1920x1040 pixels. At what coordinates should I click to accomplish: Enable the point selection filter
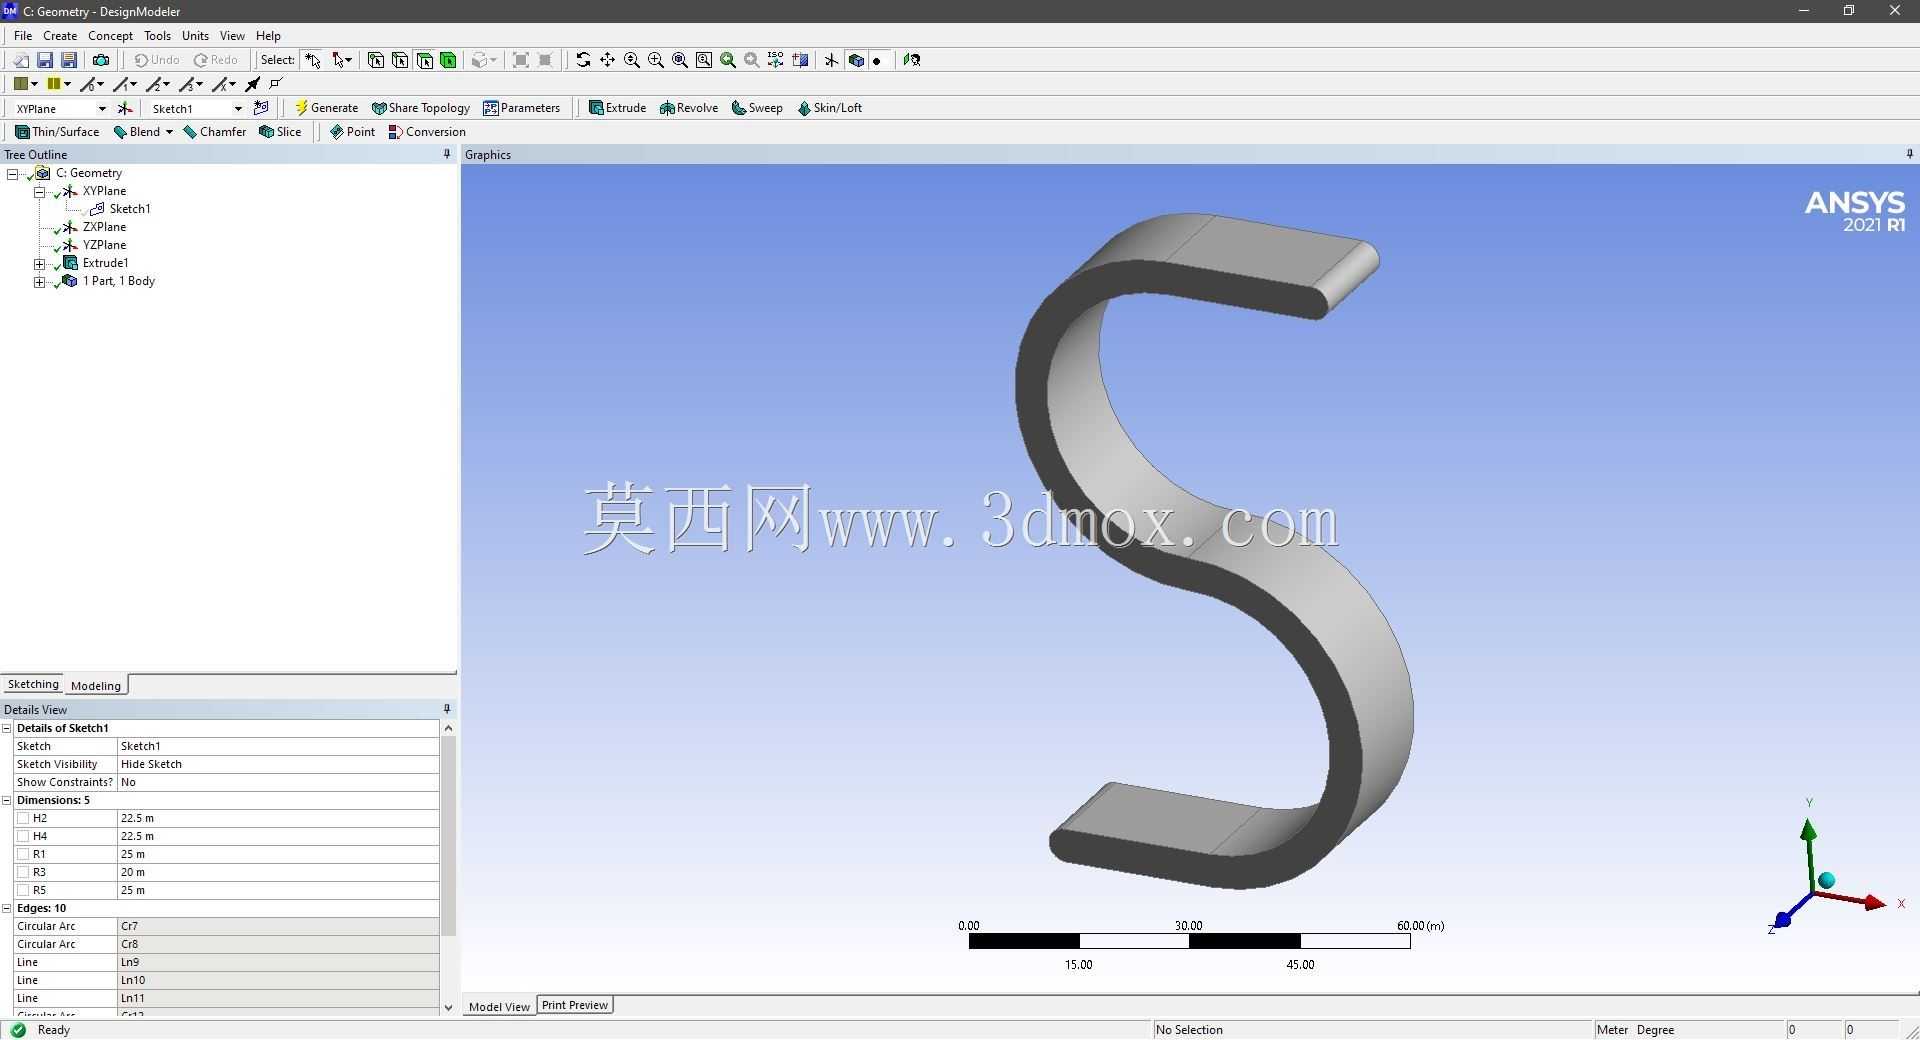pyautogui.click(x=376, y=60)
